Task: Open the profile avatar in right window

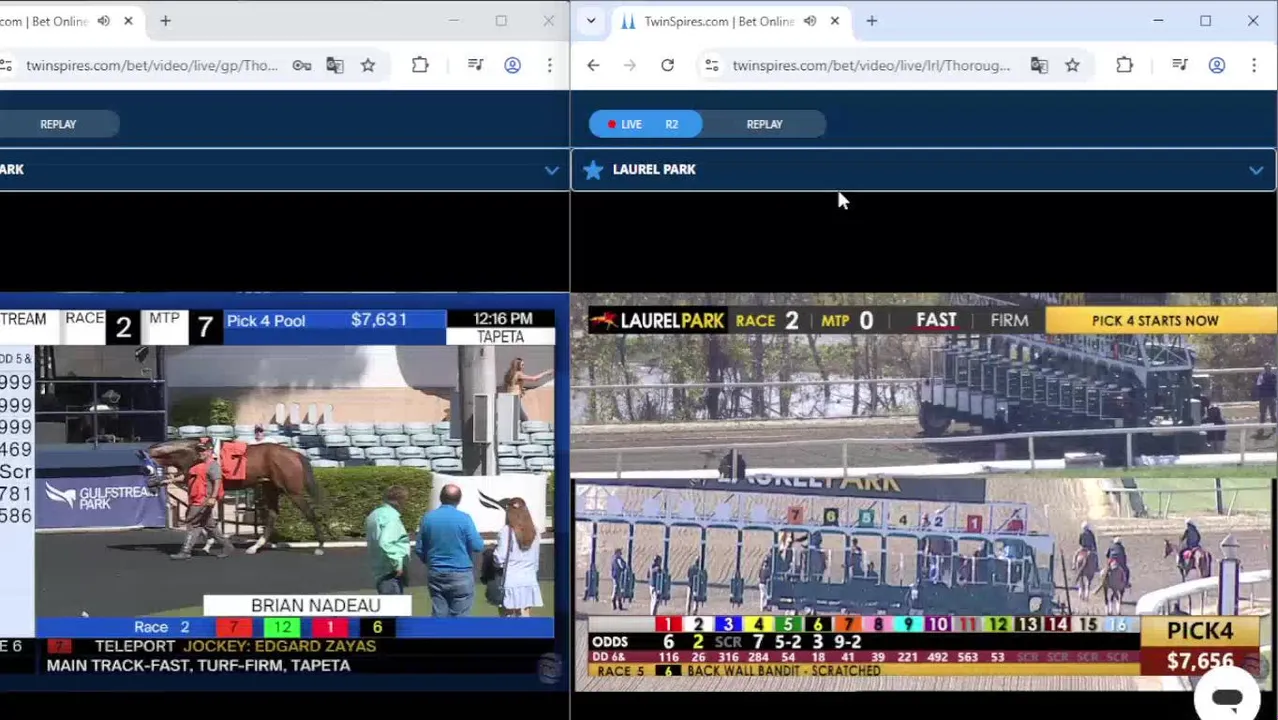Action: (x=1216, y=66)
